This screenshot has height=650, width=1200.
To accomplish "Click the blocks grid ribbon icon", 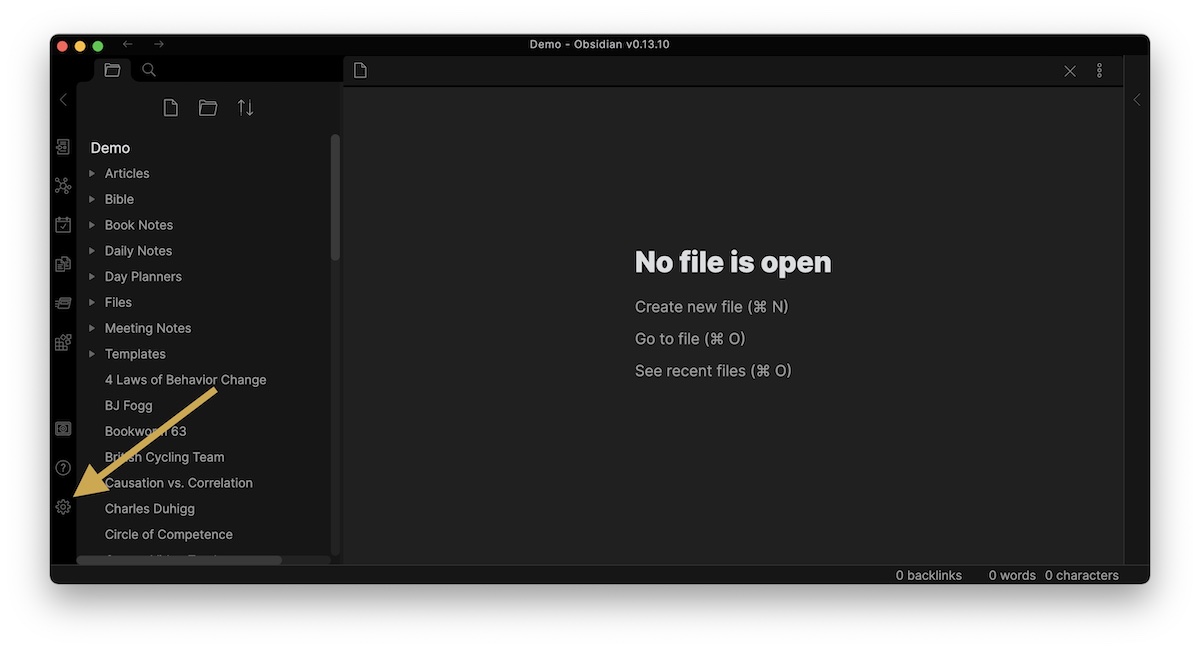I will point(63,343).
